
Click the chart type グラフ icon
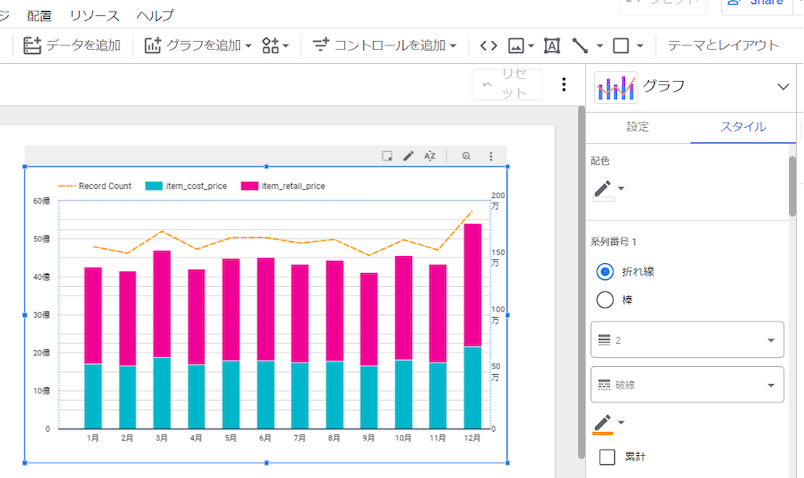point(615,87)
